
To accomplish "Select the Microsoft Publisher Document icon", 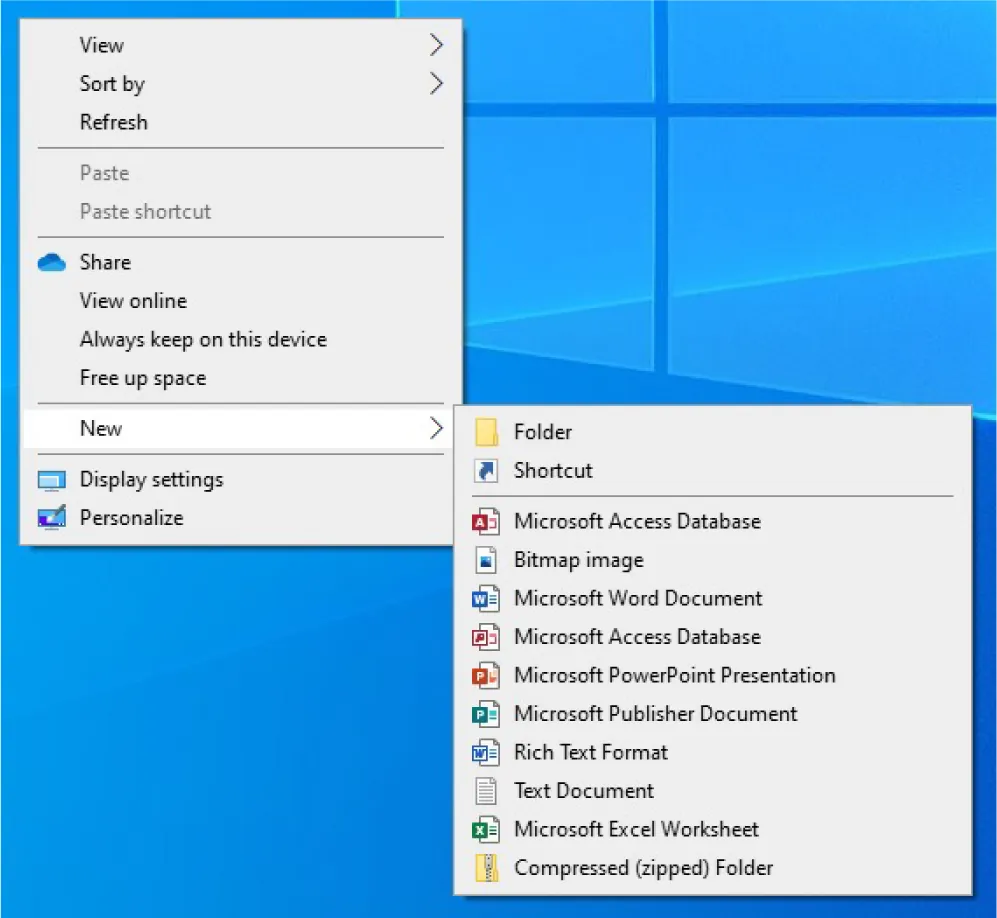I will tap(487, 713).
